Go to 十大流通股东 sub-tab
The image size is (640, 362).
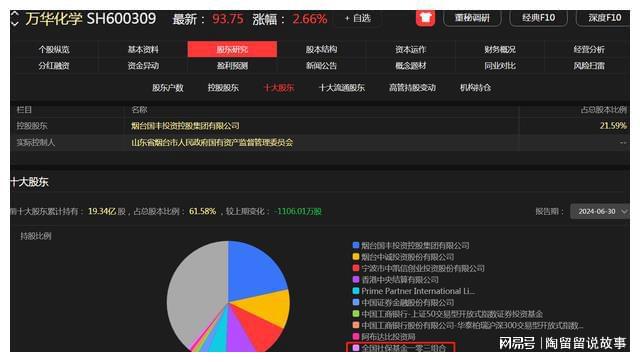(x=342, y=88)
